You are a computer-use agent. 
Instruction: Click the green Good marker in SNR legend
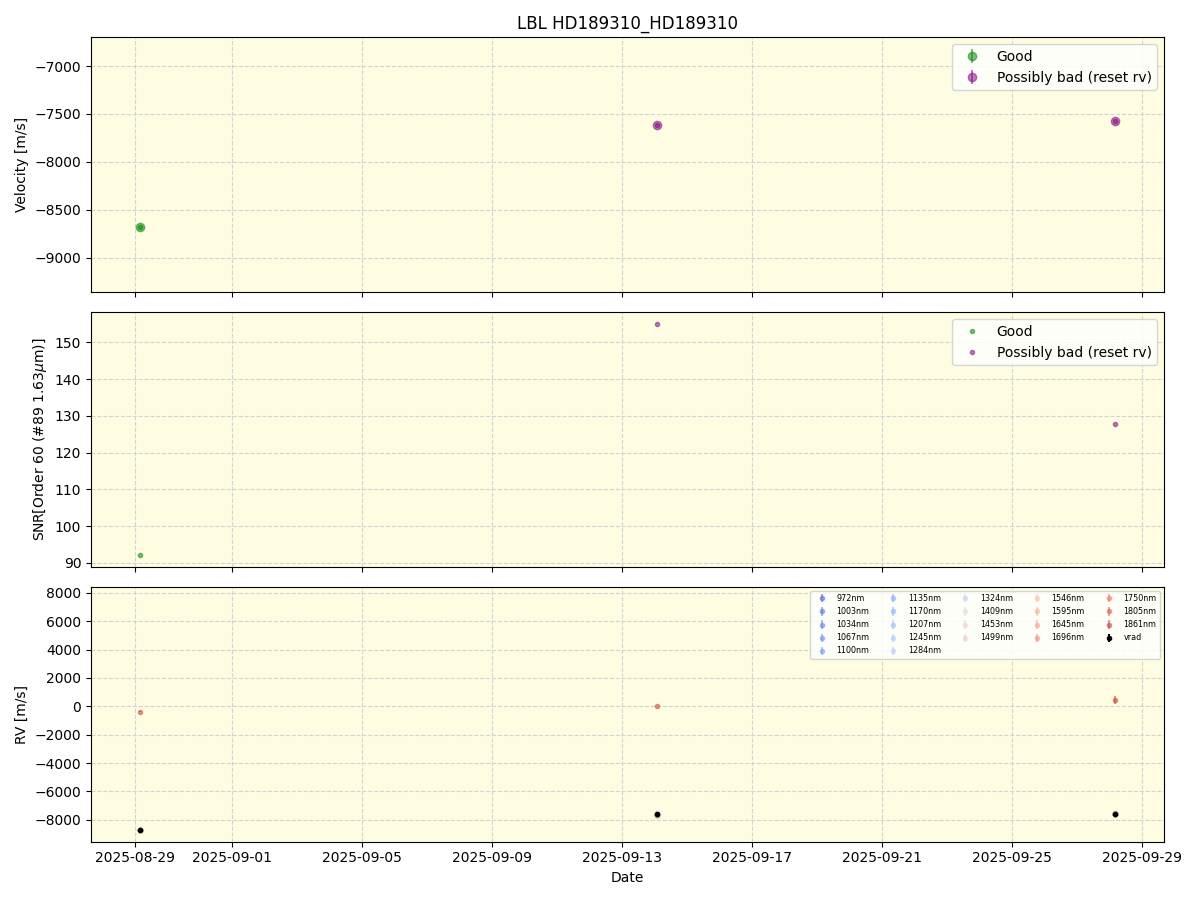972,332
